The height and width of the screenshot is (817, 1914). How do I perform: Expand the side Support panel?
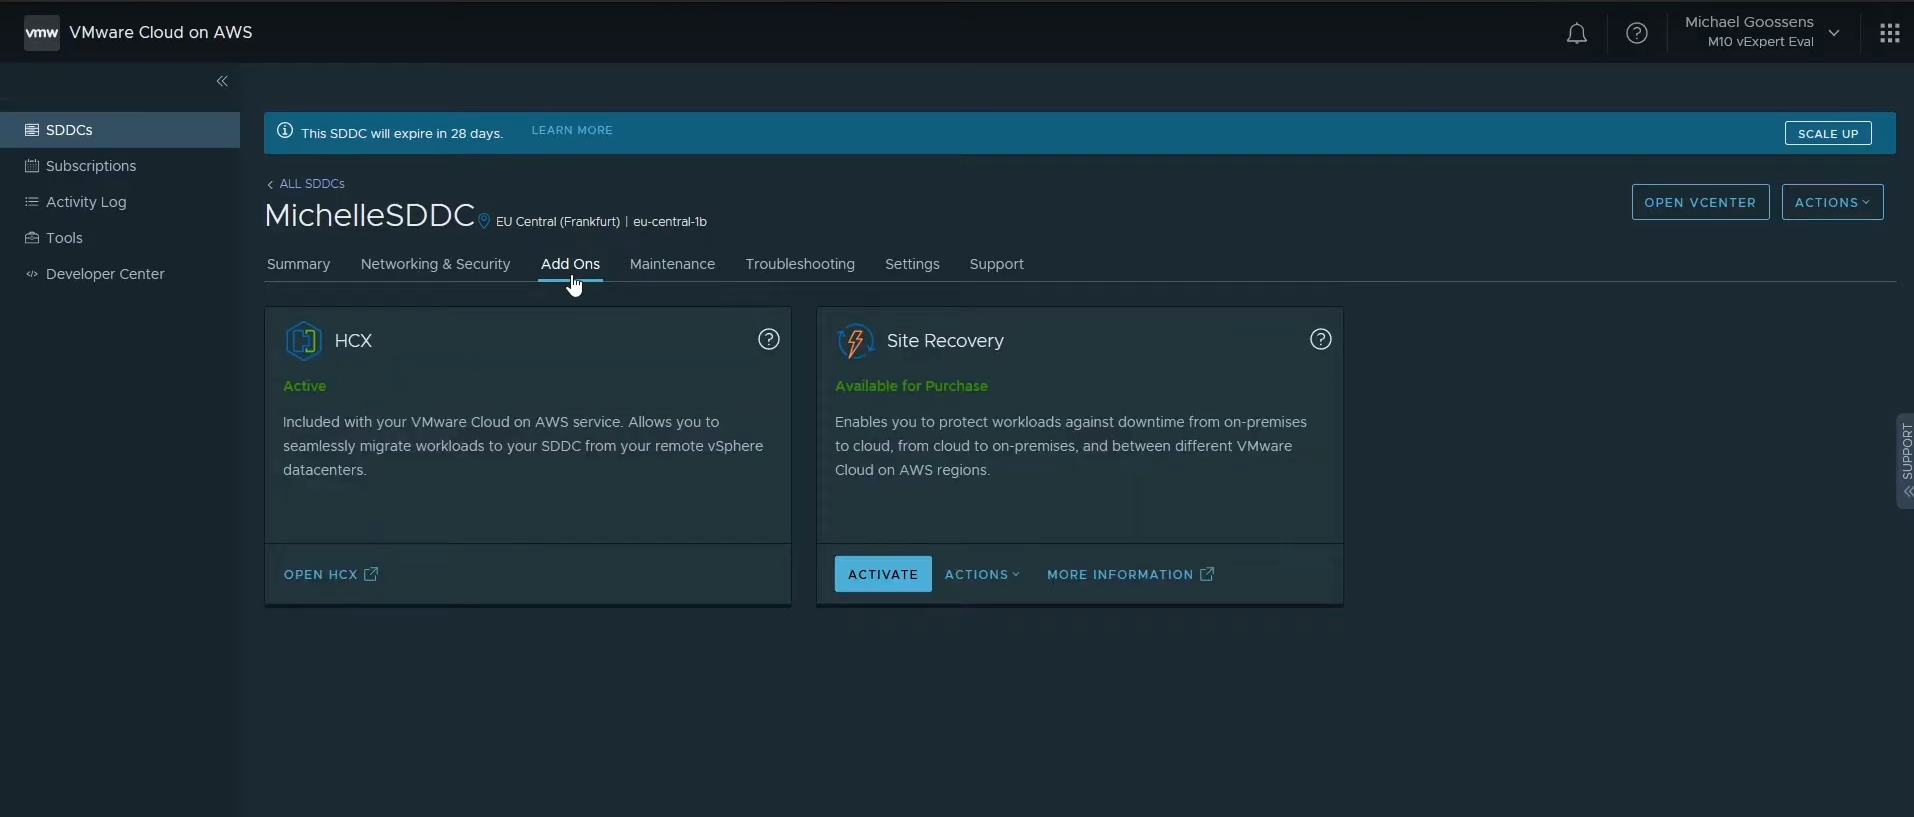1905,461
